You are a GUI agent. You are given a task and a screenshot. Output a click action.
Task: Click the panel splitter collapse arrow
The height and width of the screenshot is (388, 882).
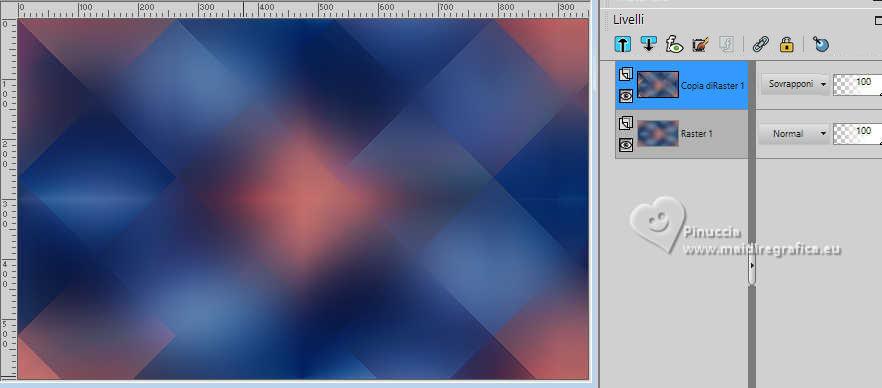[x=752, y=265]
